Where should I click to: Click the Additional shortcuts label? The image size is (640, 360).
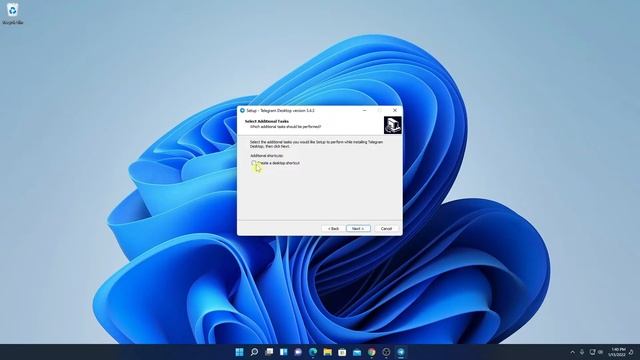click(267, 156)
